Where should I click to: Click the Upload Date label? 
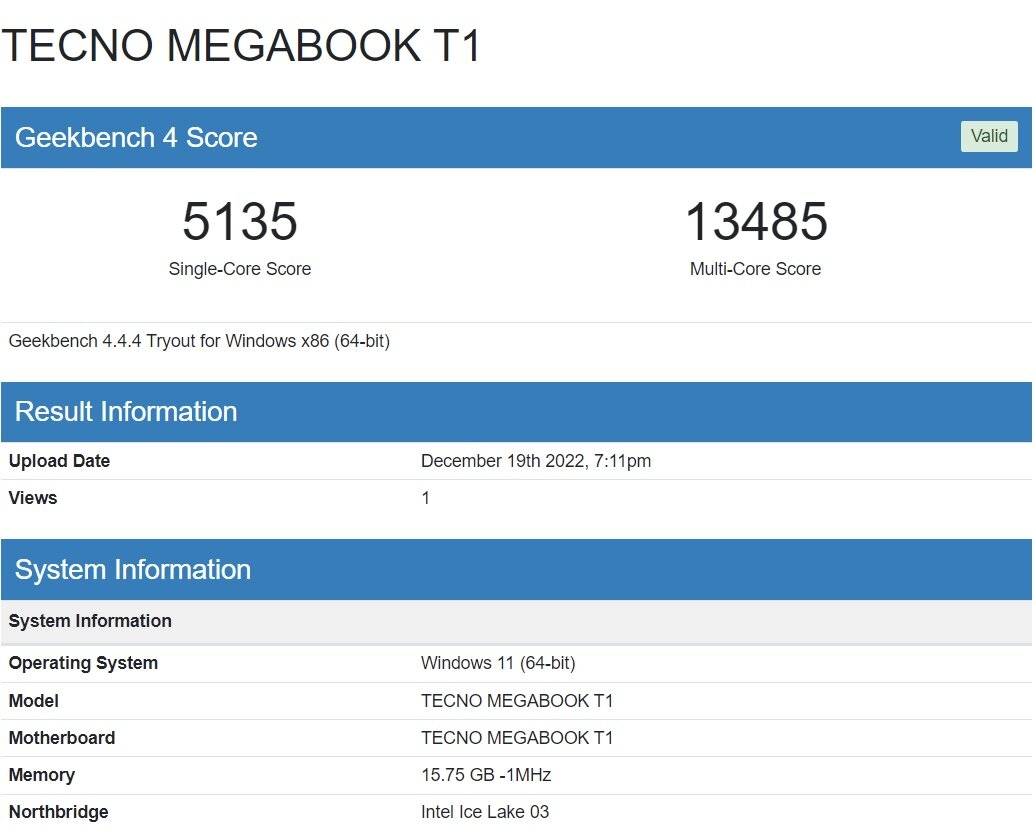point(59,461)
